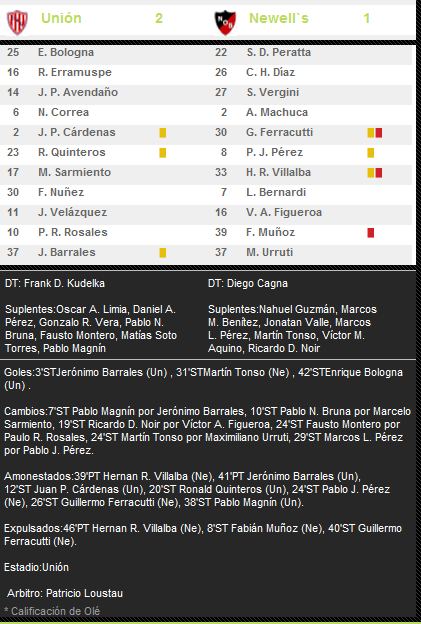The width and height of the screenshot is (421, 624).
Task: Open the Unión team name link
Action: coord(61,18)
